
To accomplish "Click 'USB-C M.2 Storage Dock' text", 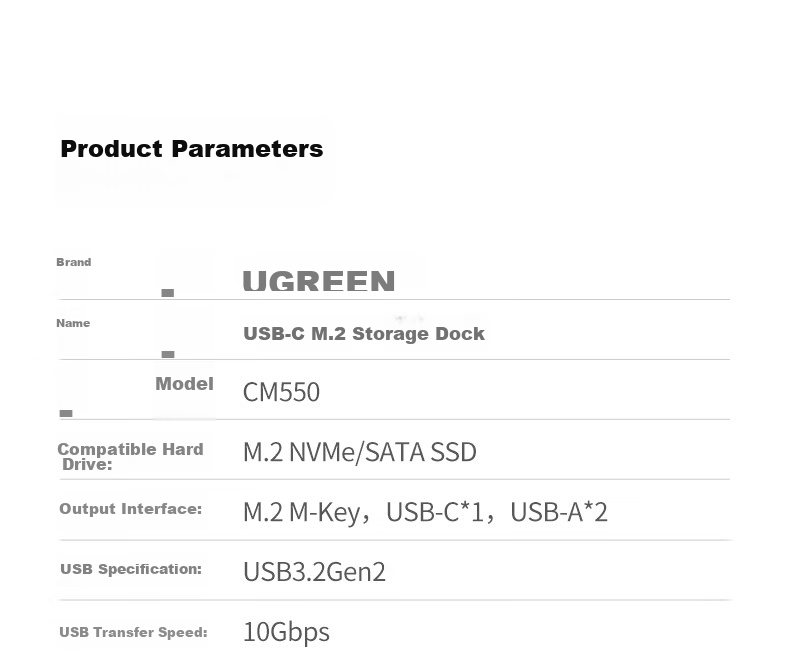I will 364,334.
